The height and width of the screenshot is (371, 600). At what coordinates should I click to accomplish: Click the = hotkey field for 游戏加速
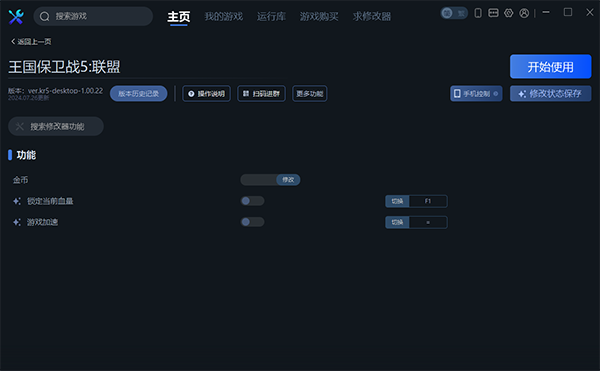tap(428, 222)
